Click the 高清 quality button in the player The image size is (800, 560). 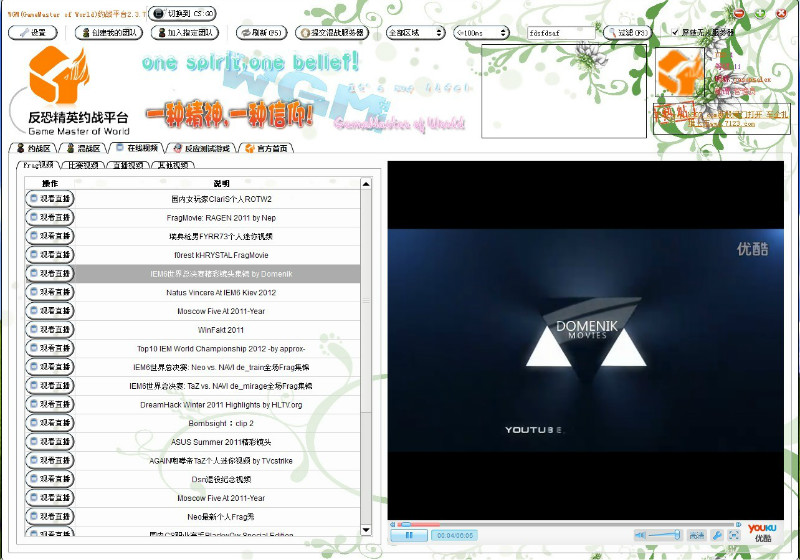(x=696, y=535)
